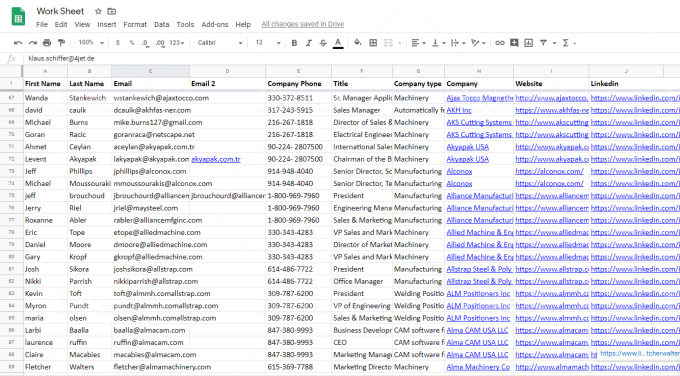Click the Move to folder icon
680x376 pixels.
111,11
